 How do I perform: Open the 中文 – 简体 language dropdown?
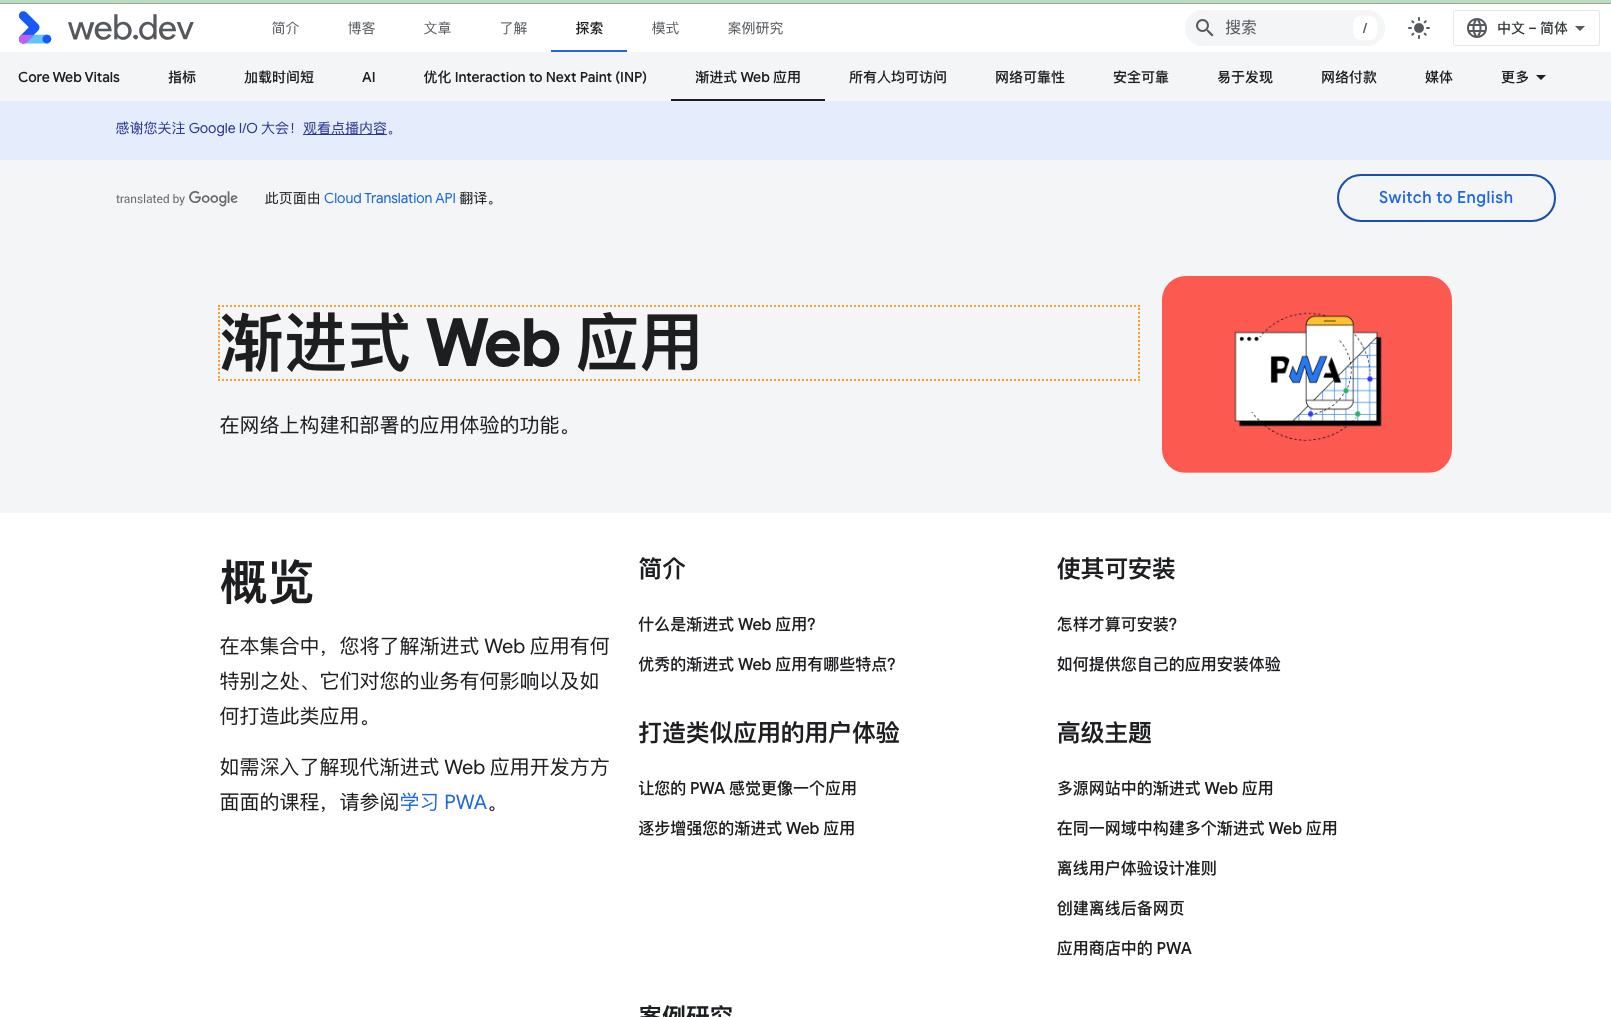[x=1526, y=28]
